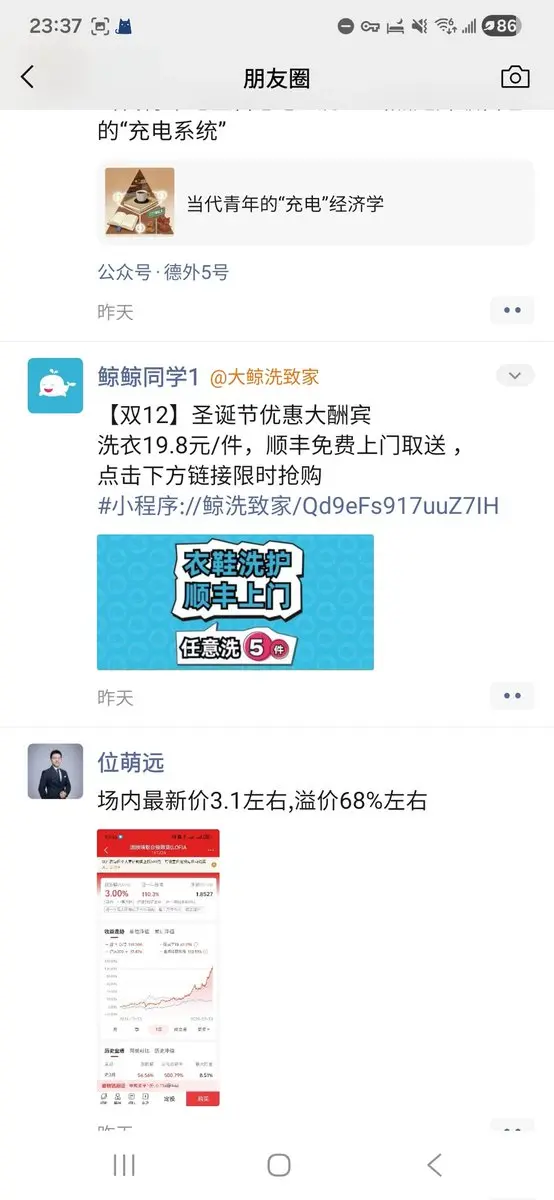Tap the two-dot button on the 德外5号 post
The height and width of the screenshot is (1200, 554).
pos(512,311)
